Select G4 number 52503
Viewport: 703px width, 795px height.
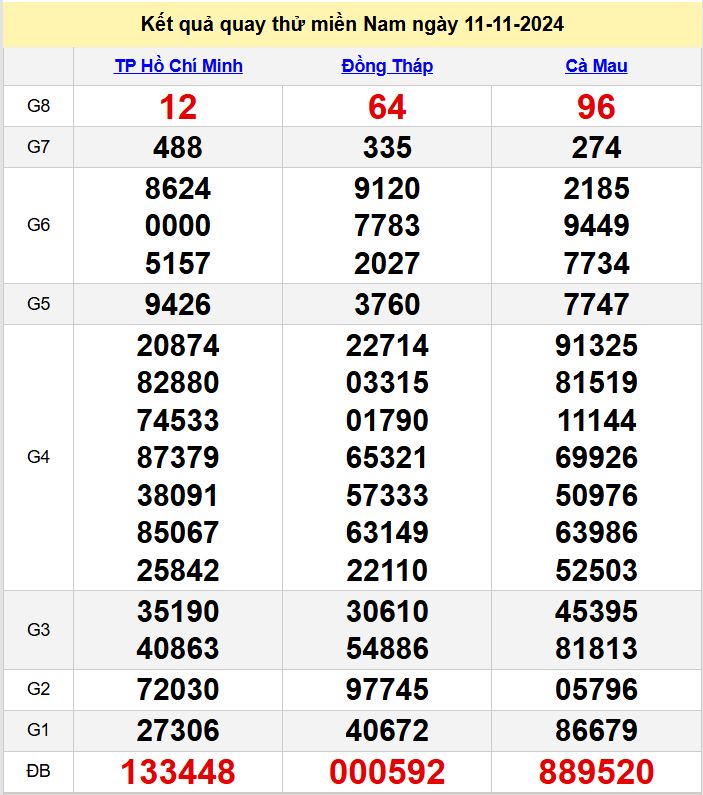(x=597, y=570)
